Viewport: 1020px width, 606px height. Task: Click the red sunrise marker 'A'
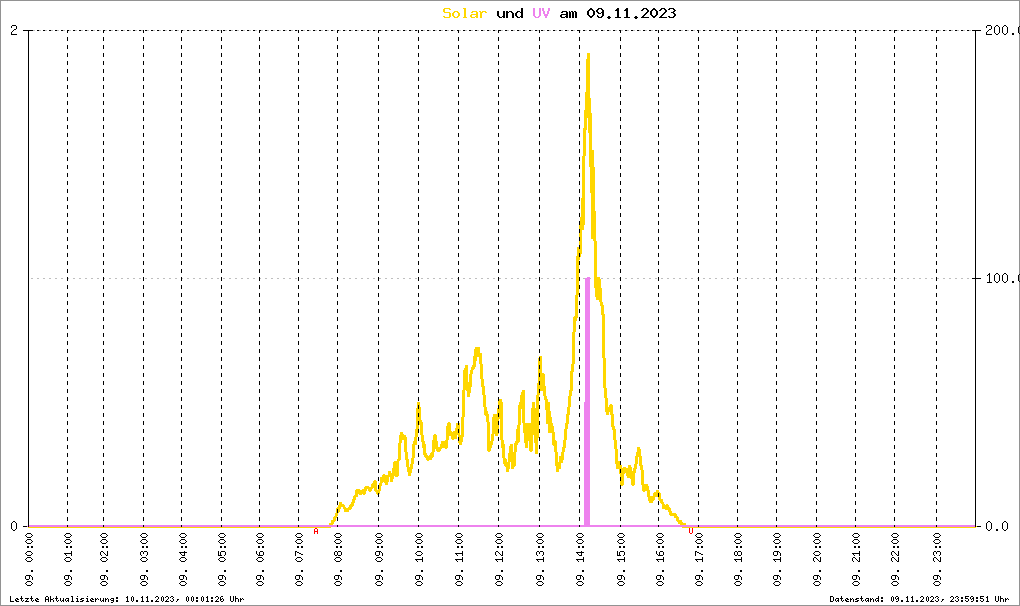point(316,531)
